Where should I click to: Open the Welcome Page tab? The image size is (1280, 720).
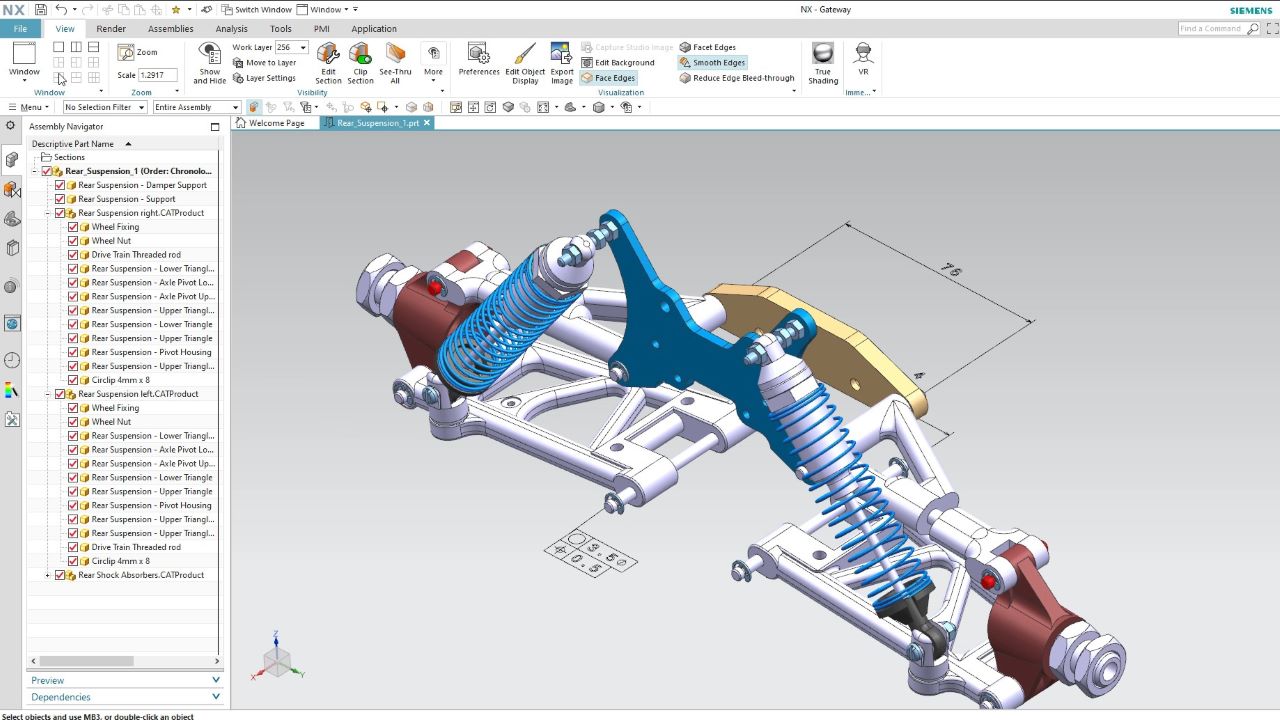coord(276,123)
